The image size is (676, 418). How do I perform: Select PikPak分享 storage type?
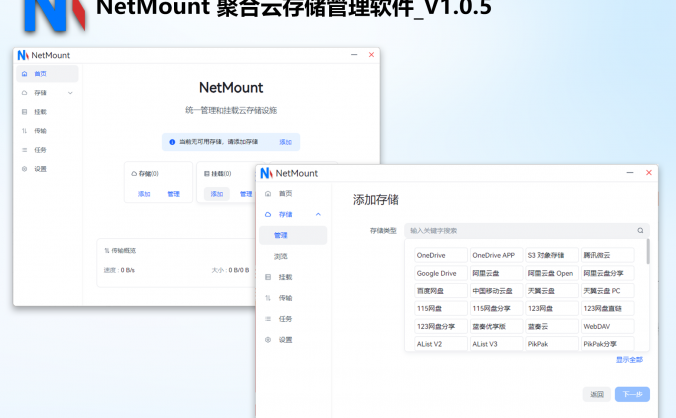(607, 344)
